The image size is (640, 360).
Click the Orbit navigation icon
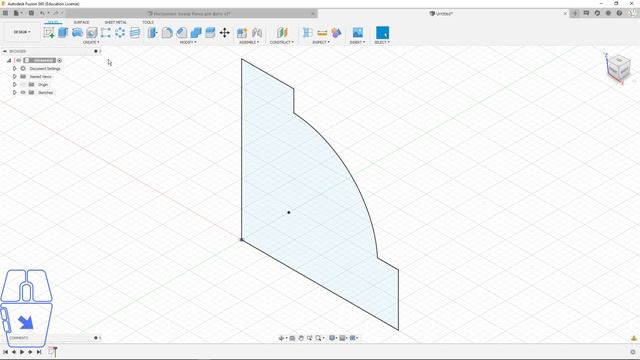pos(281,338)
